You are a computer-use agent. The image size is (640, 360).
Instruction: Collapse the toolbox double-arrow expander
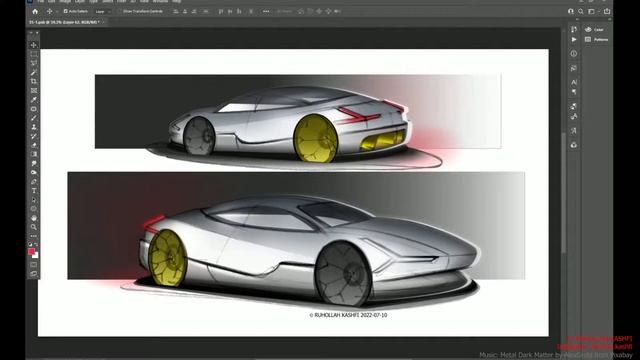pos(31,33)
